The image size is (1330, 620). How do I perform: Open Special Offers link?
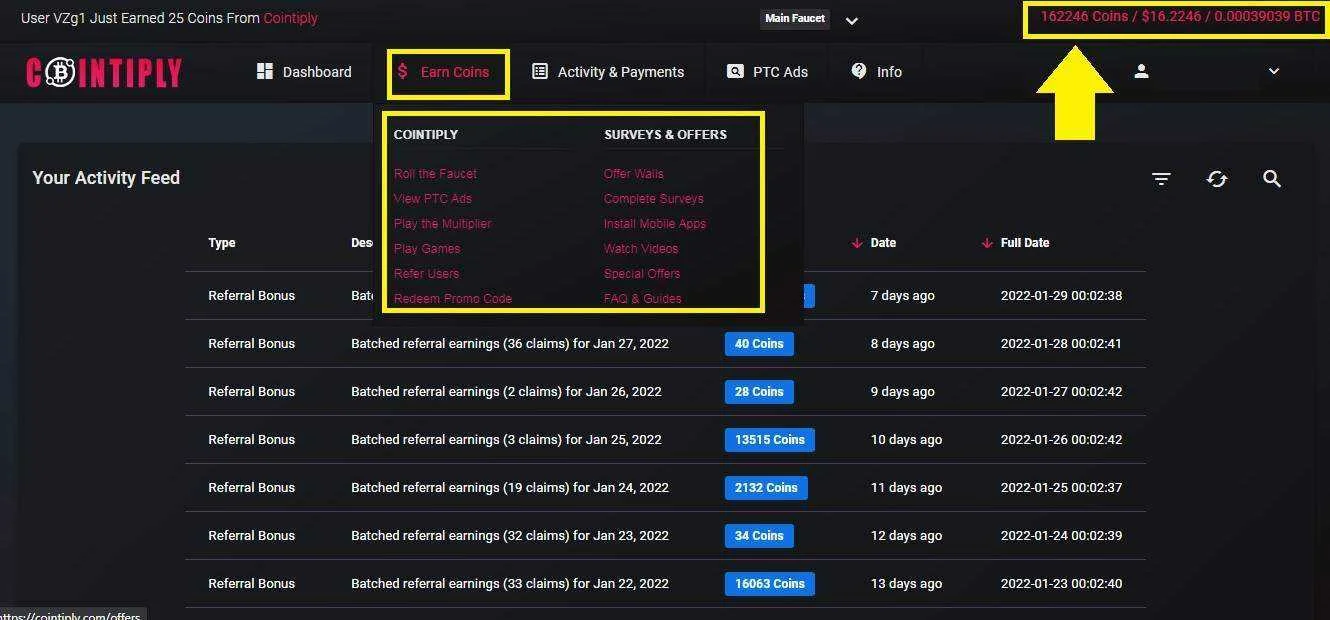point(642,274)
